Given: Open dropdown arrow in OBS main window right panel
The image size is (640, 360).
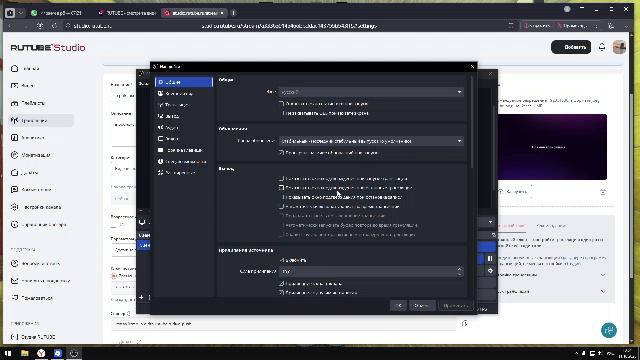Looking at the screenshot, I should pyautogui.click(x=490, y=222).
